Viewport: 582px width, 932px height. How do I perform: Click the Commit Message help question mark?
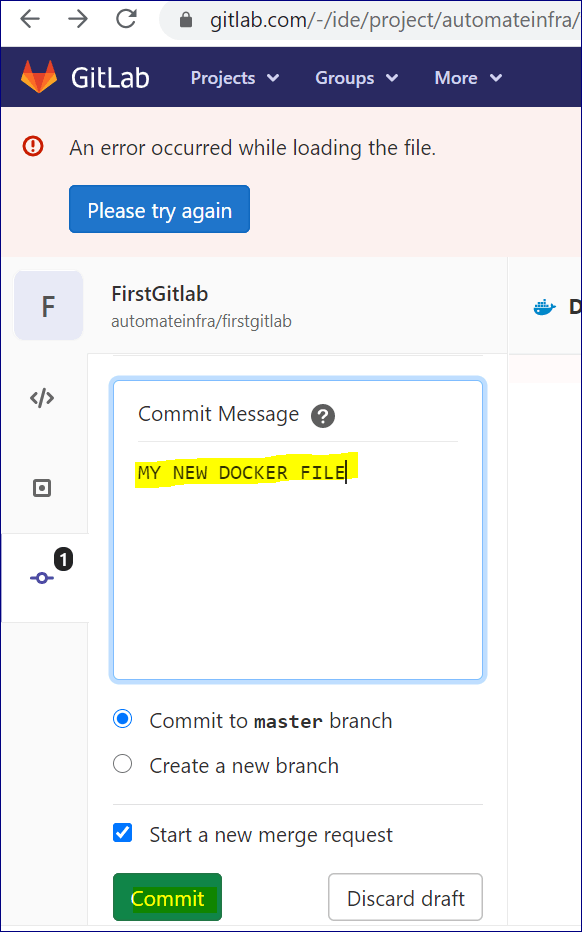coord(322,415)
